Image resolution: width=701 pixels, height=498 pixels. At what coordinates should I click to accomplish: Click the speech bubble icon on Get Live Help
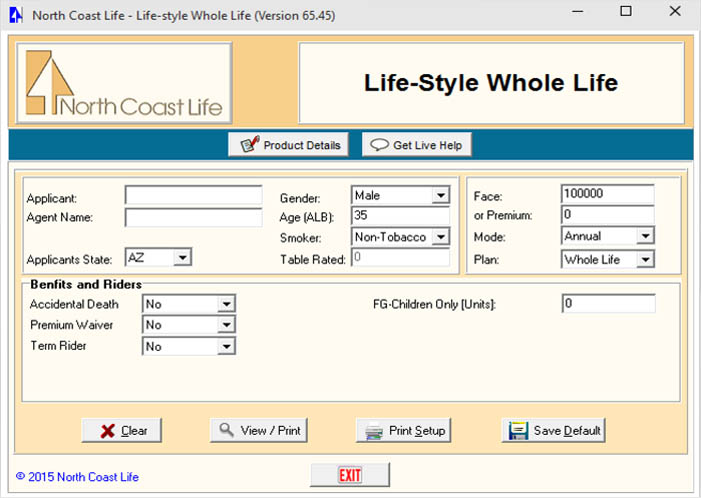(380, 145)
